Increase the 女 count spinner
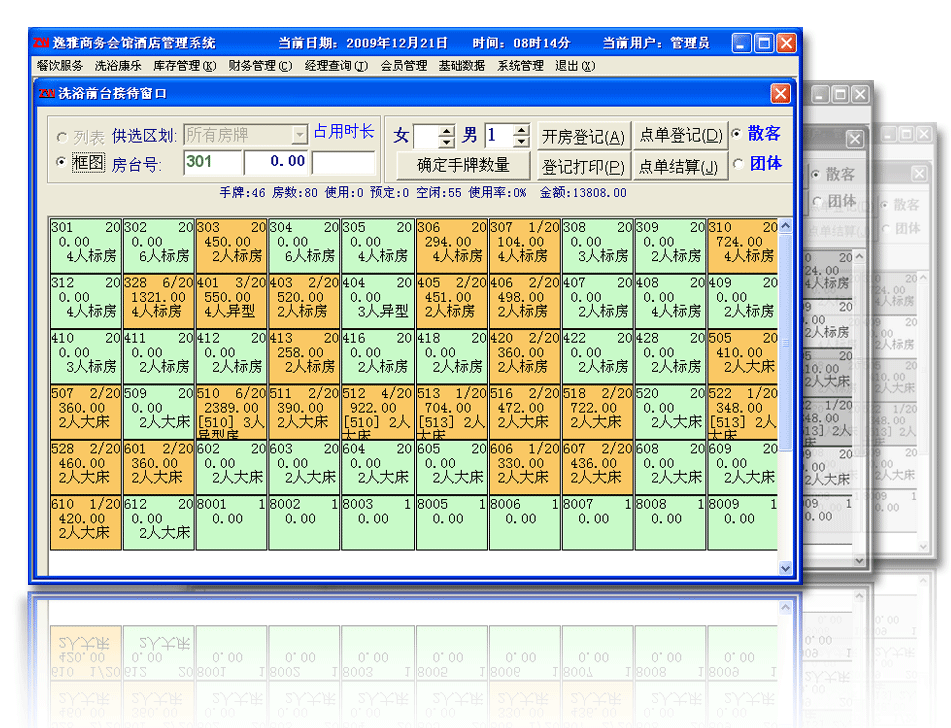The width and height of the screenshot is (951, 728). coord(447,130)
